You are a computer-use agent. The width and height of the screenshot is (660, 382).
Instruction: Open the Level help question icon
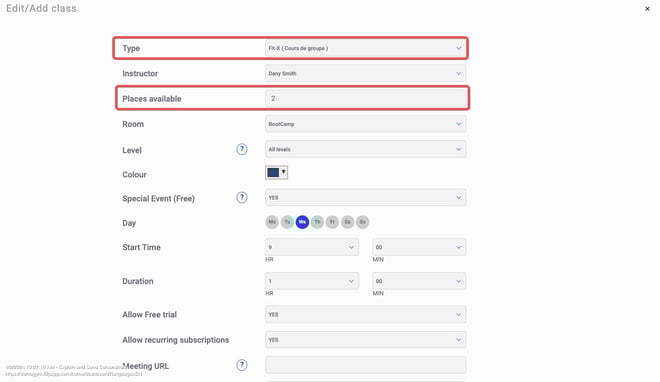tap(242, 149)
